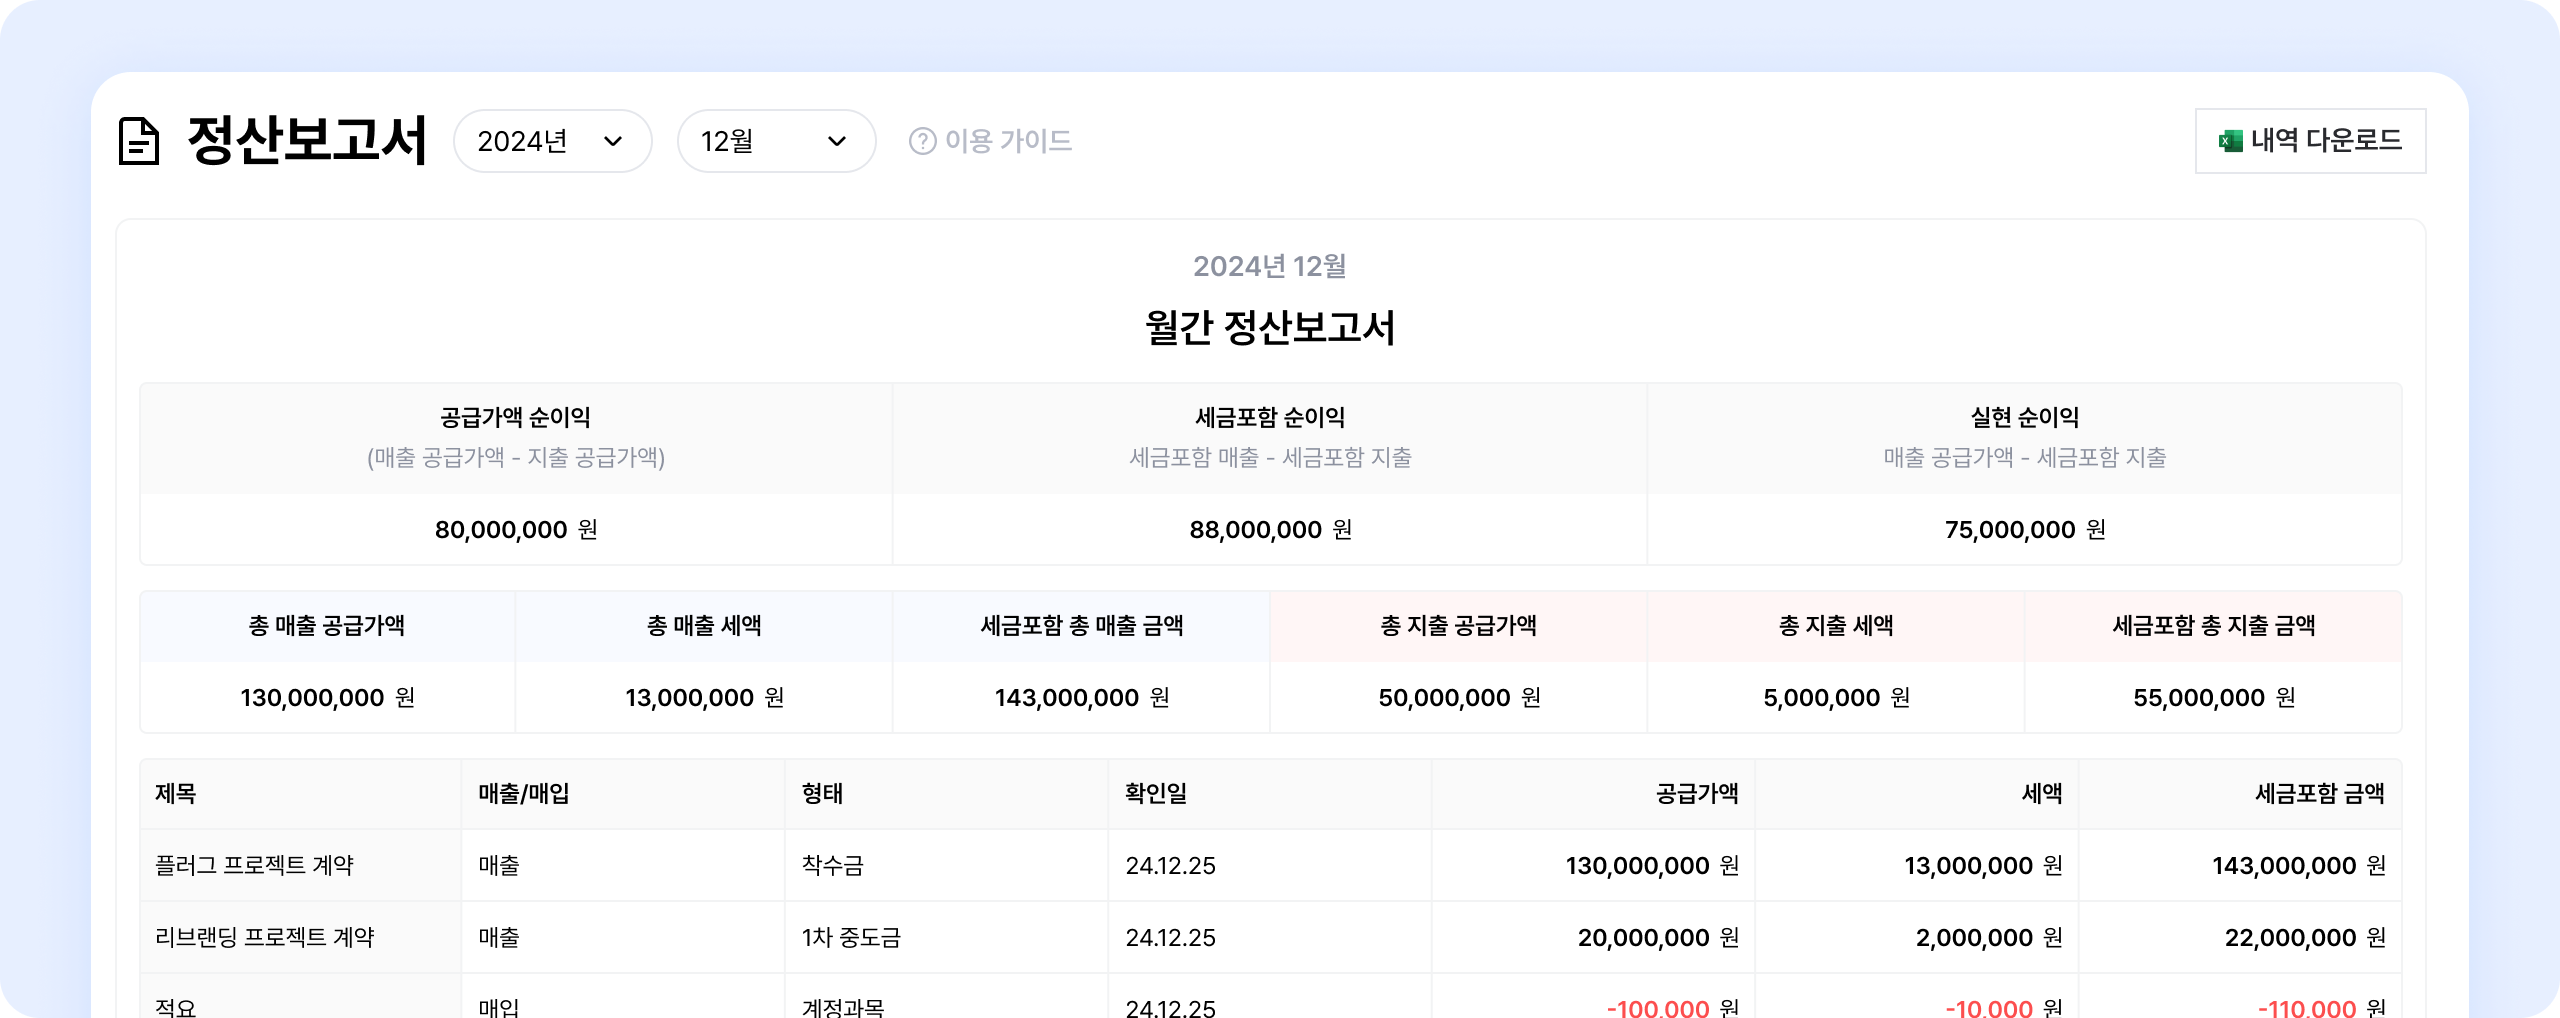This screenshot has height=1018, width=2560.
Task: Click the settlement report document icon
Action: coord(139,141)
